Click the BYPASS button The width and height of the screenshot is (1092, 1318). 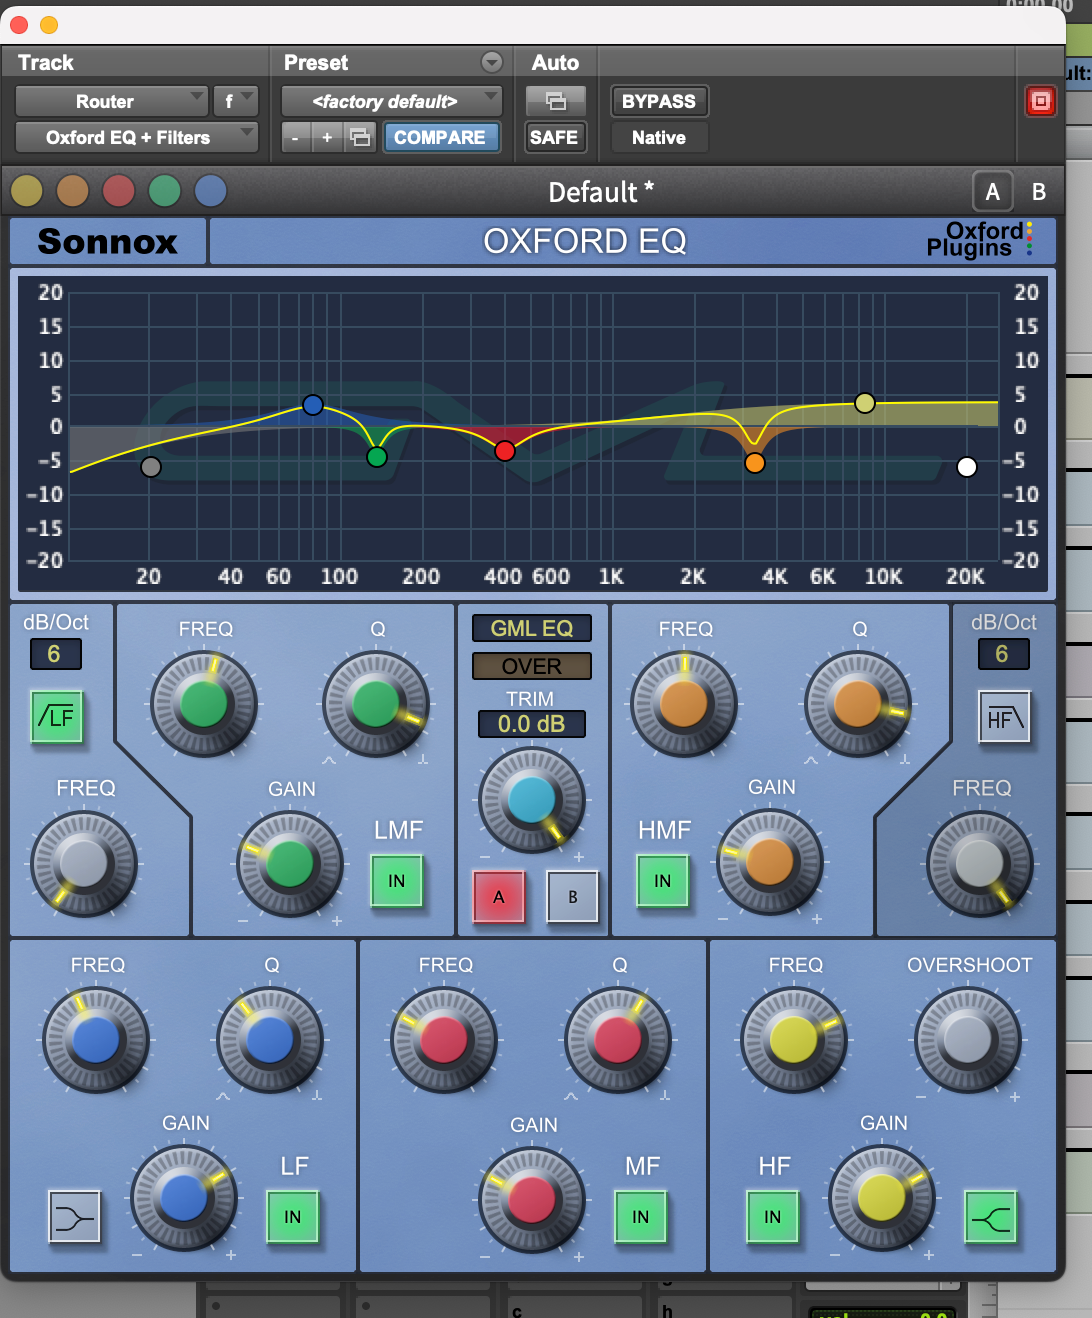click(659, 101)
